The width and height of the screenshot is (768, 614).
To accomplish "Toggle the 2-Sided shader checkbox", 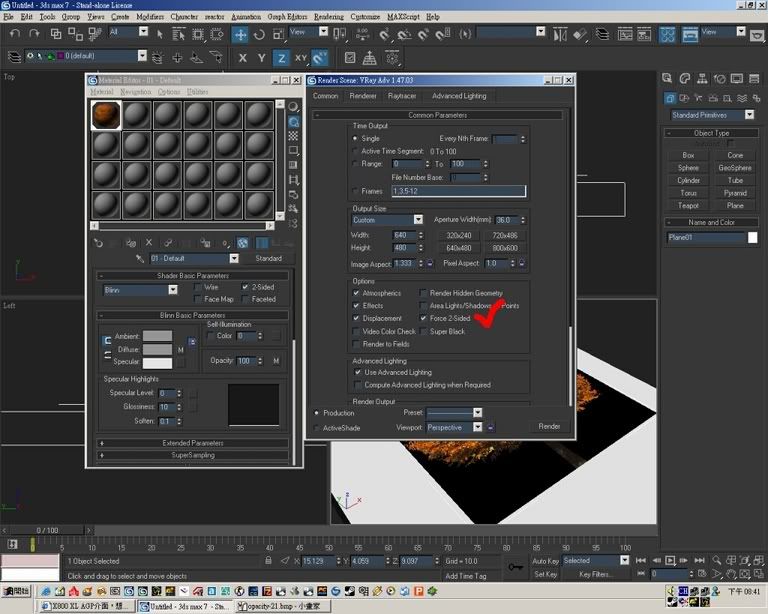I will click(245, 287).
